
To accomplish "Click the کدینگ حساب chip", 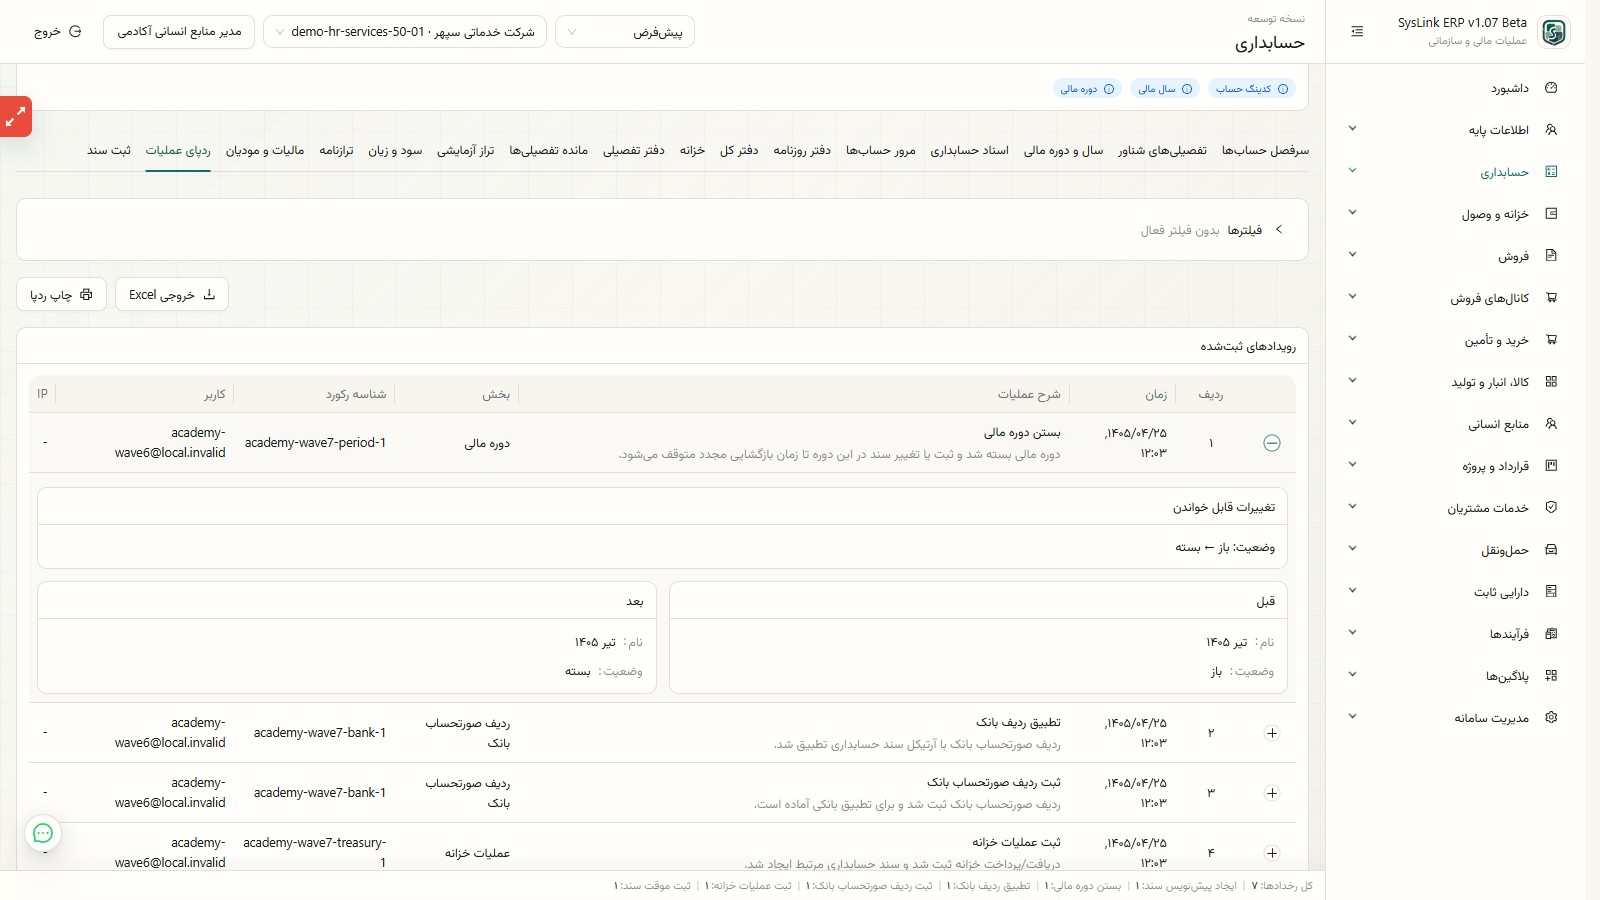I will tap(1252, 89).
